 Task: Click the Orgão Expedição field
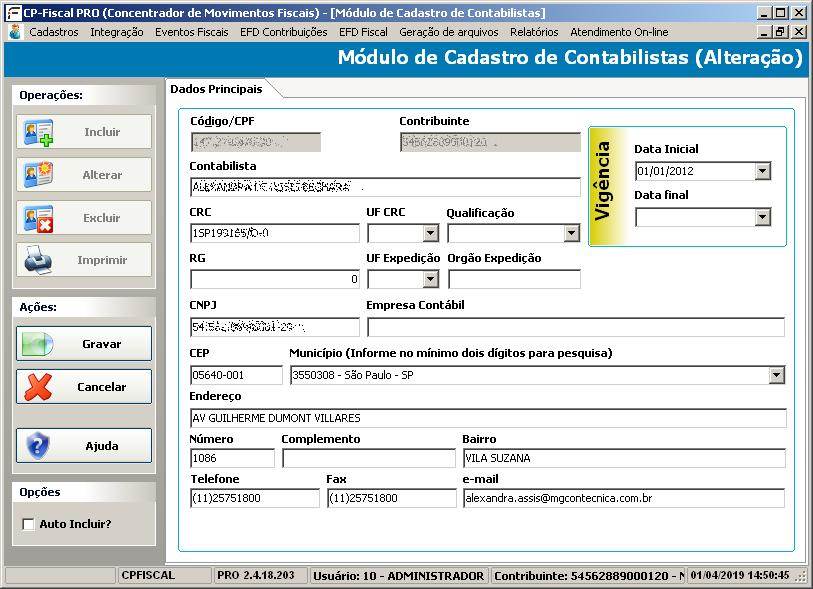[514, 279]
